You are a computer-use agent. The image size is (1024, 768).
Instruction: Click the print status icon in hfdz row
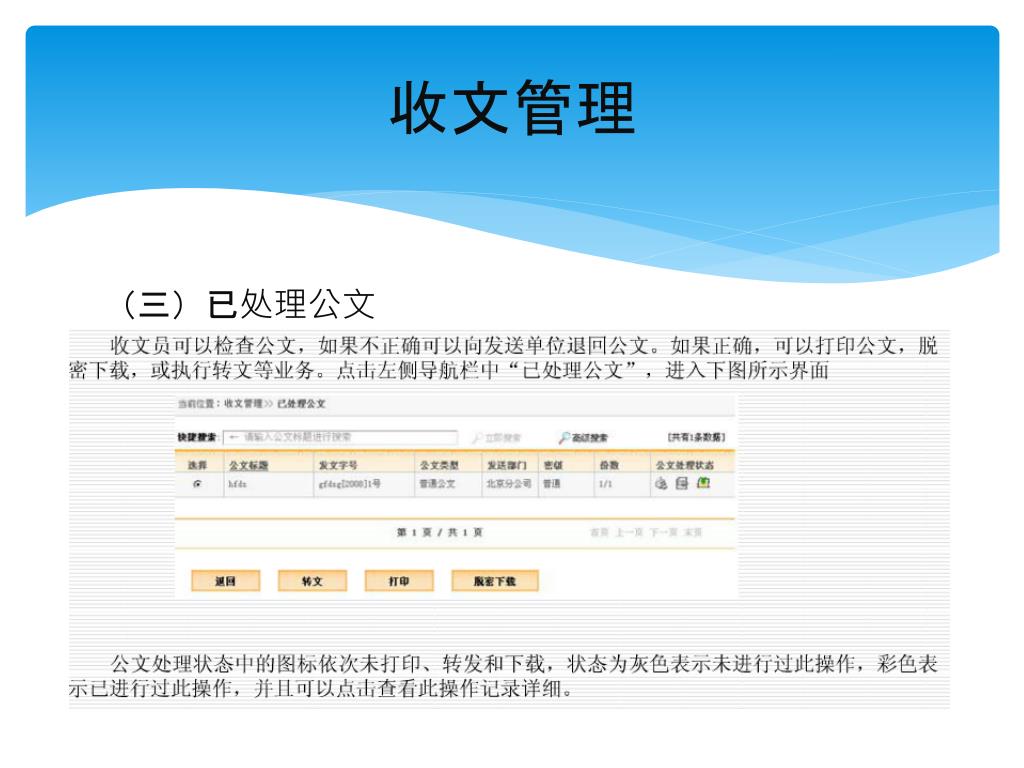(661, 483)
